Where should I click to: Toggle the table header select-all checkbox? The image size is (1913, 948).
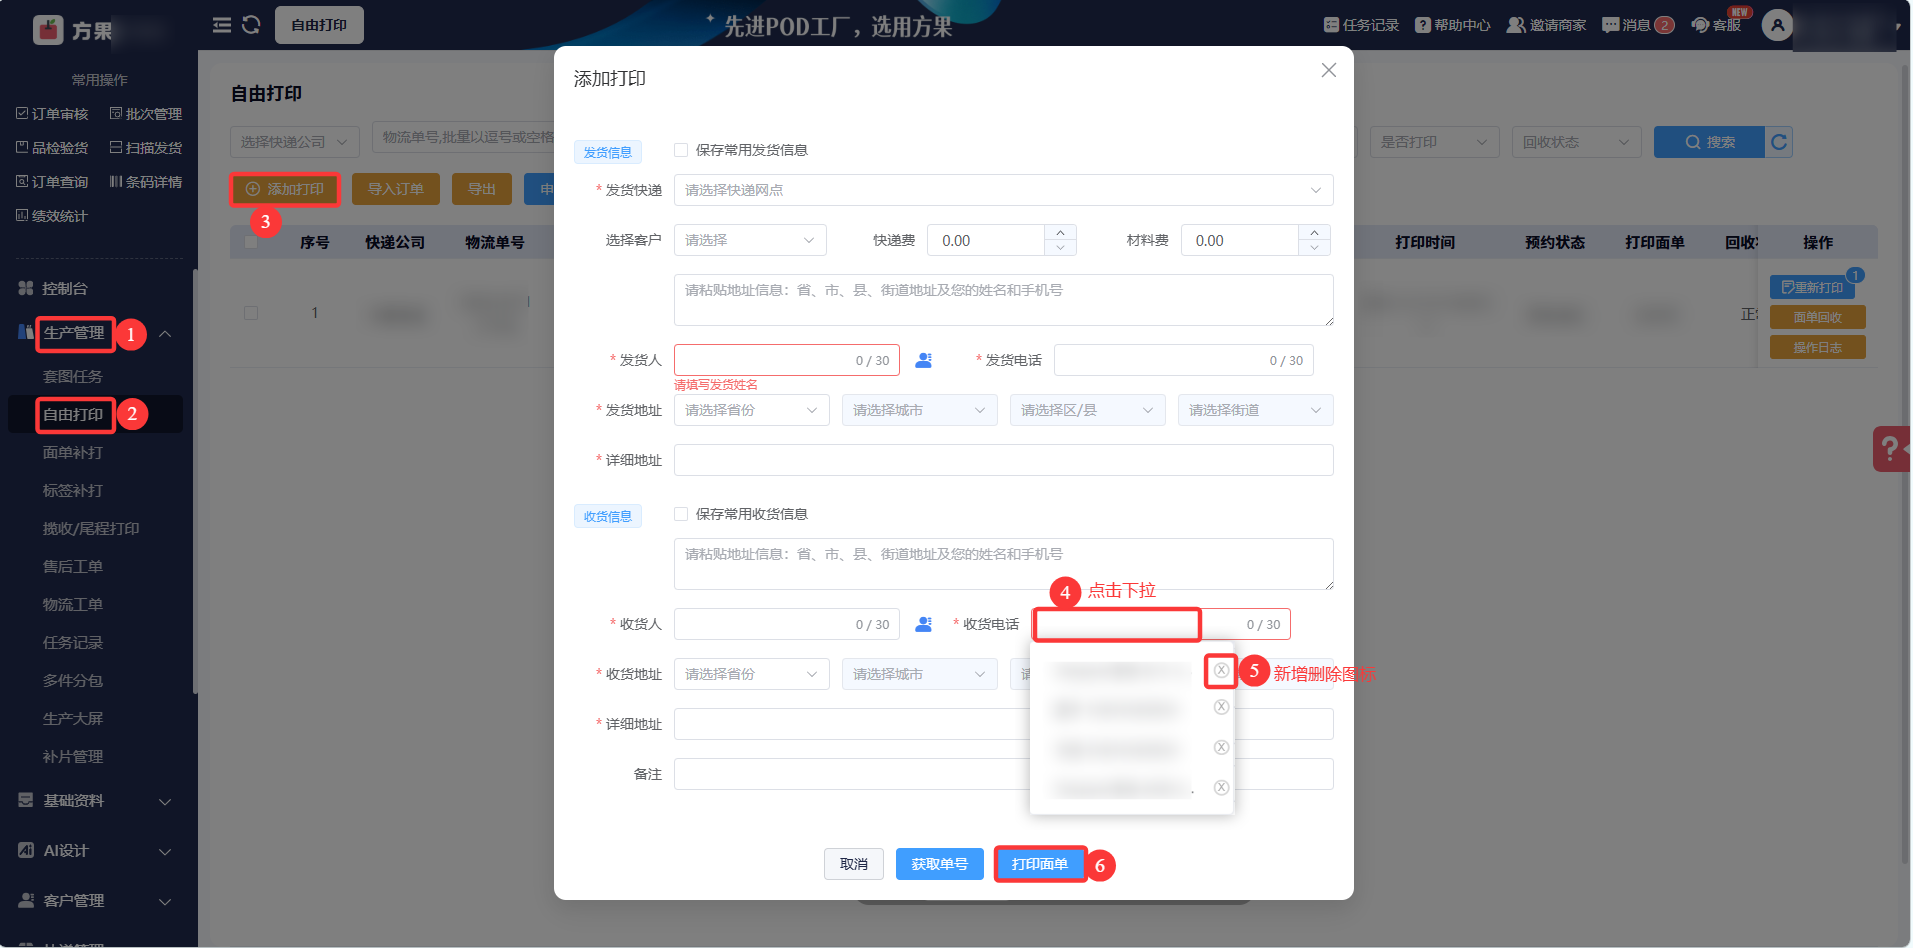click(251, 242)
